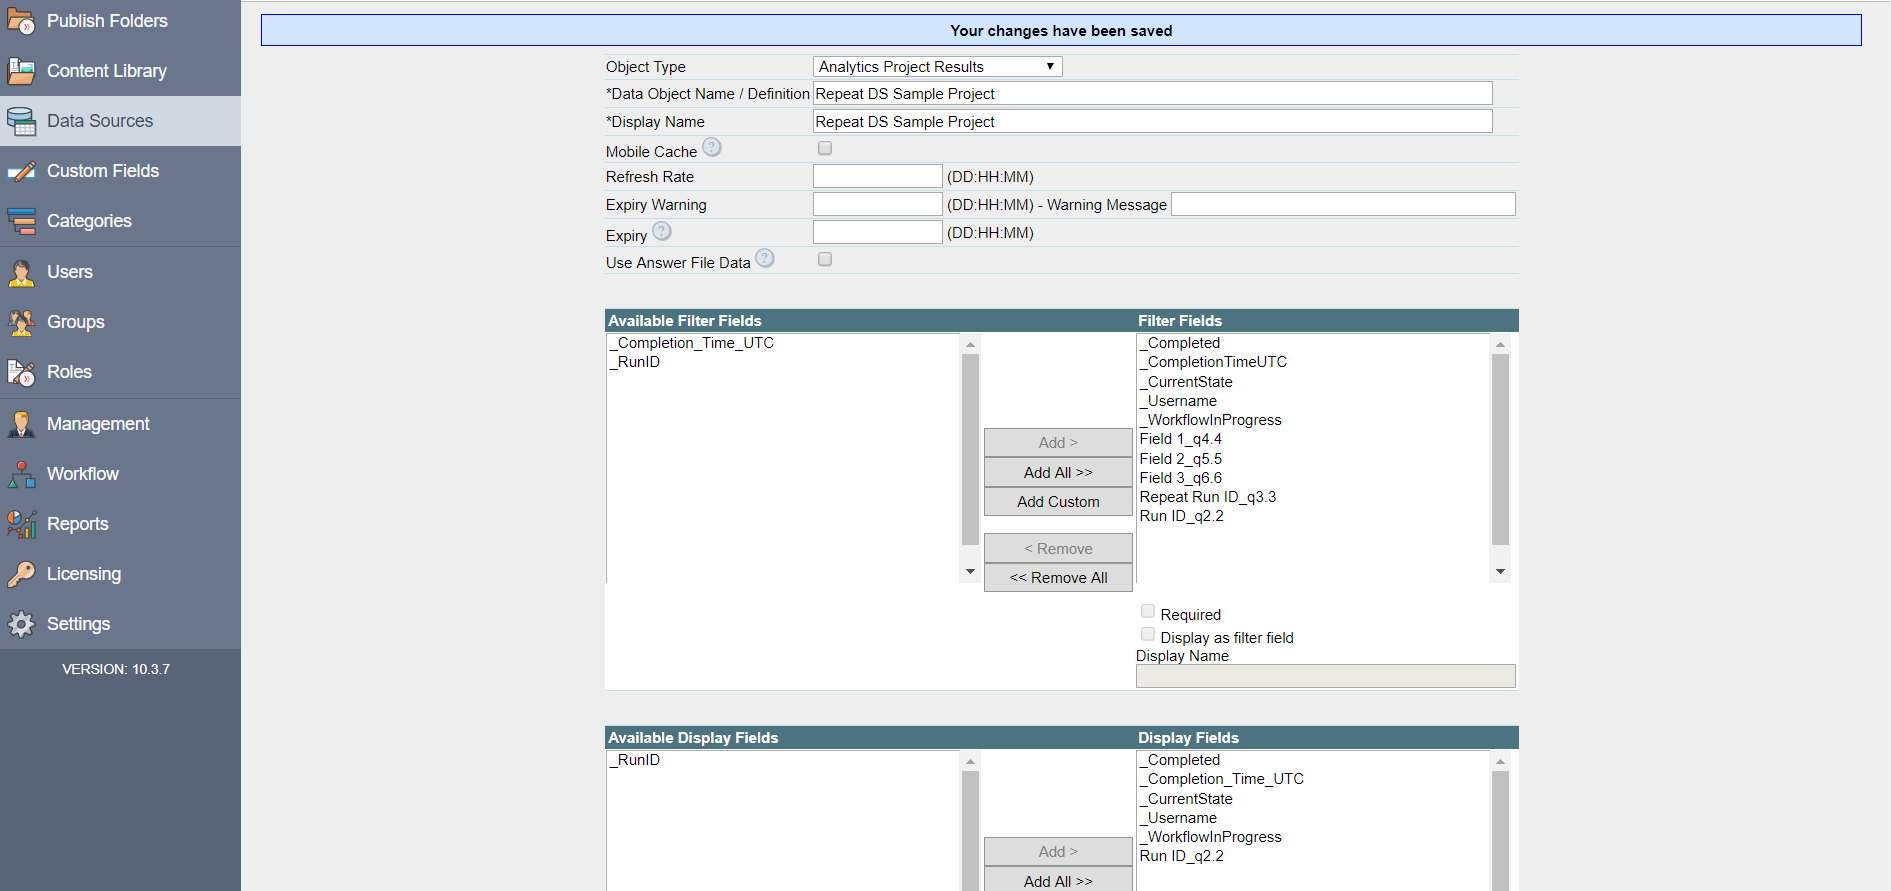
Task: Click Filter Fields list scroll down arrow
Action: 1500,572
